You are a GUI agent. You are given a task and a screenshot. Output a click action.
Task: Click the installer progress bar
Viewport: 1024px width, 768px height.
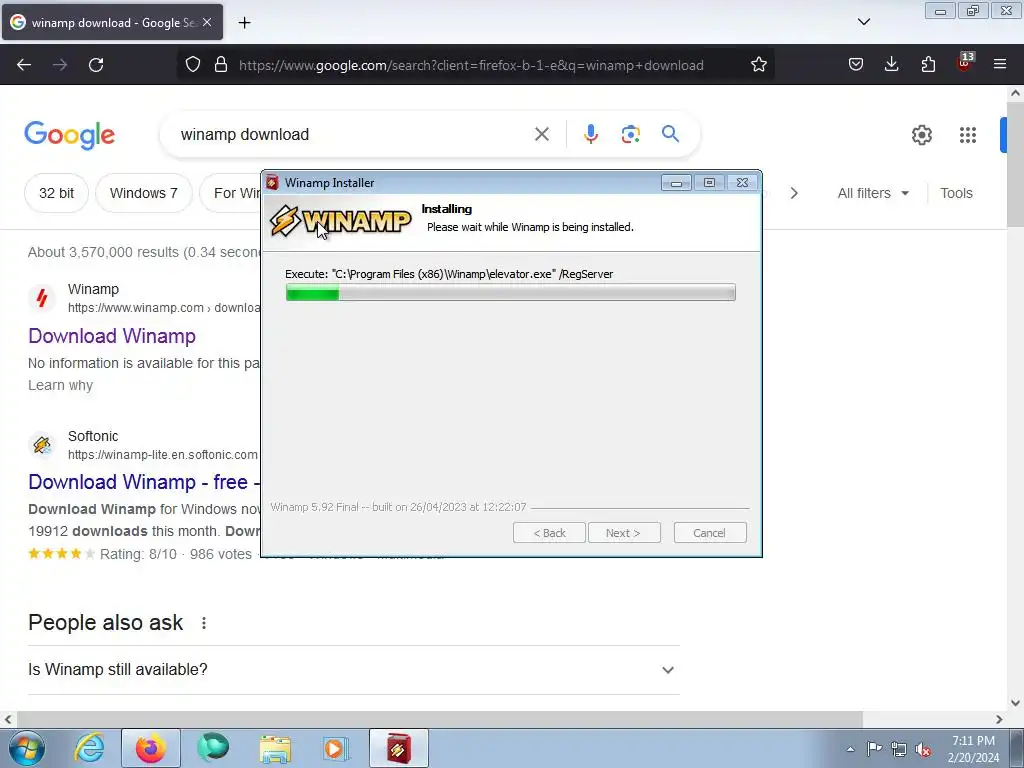pos(510,293)
